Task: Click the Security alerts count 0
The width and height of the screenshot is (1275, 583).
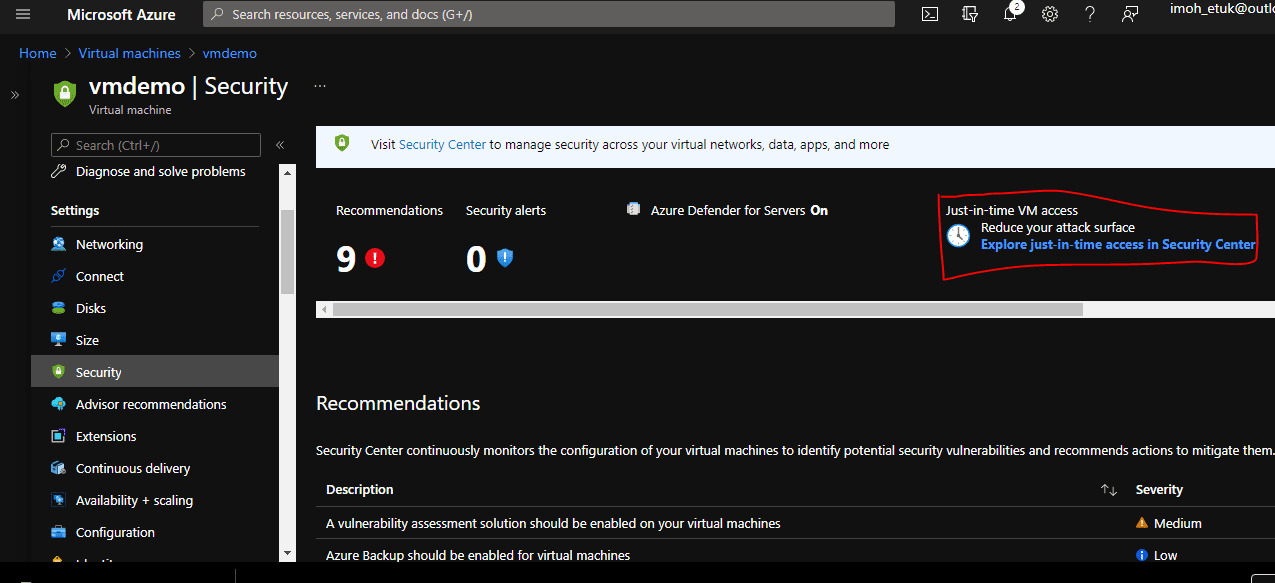Action: pyautogui.click(x=476, y=259)
